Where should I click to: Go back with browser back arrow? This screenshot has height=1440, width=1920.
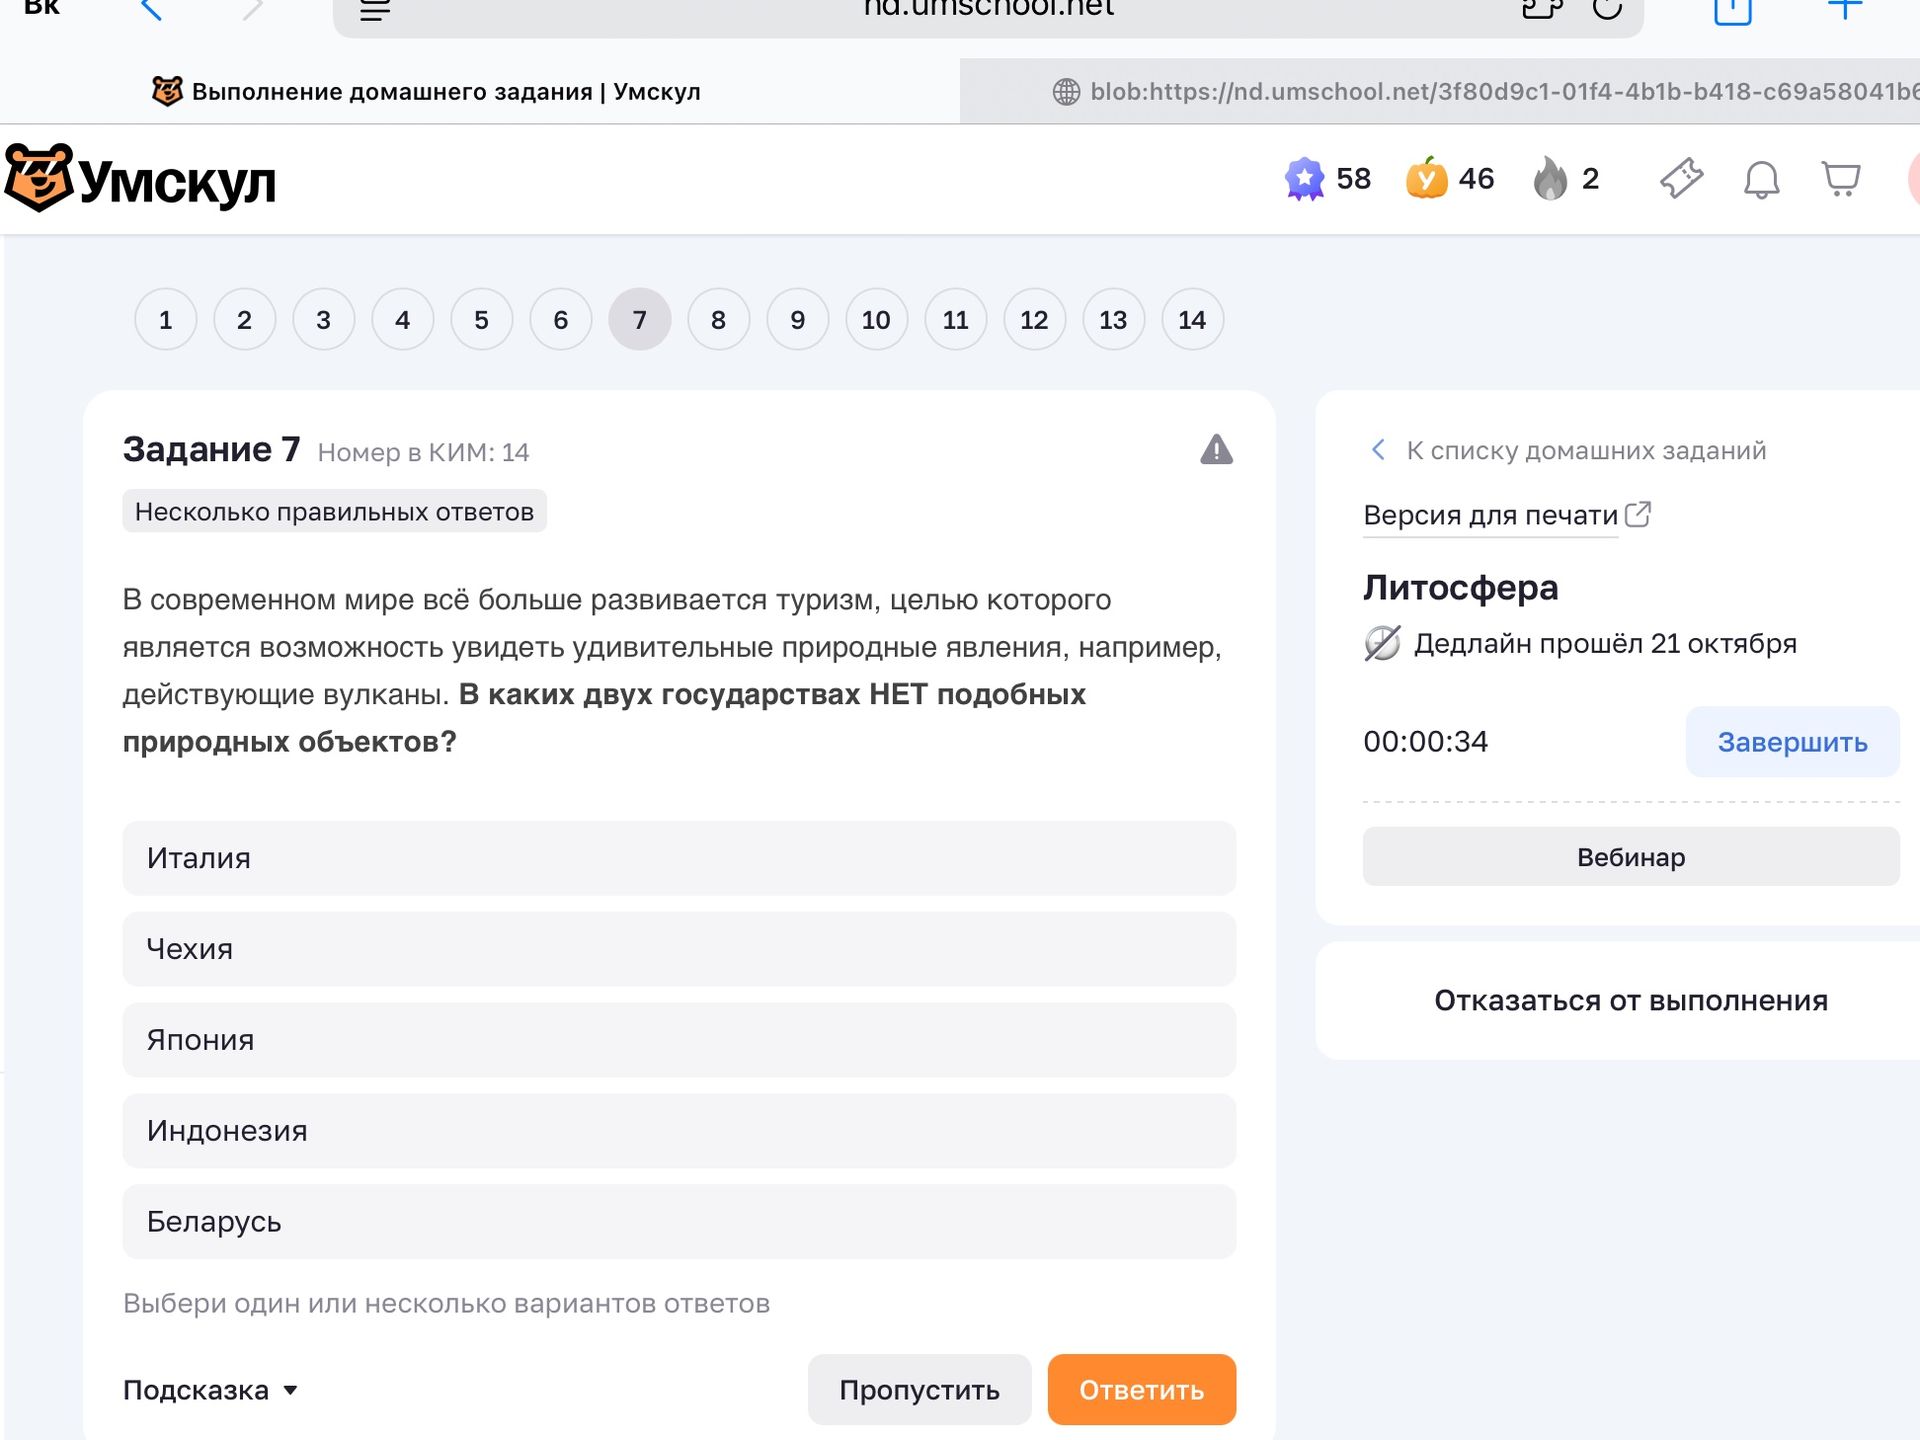152,10
